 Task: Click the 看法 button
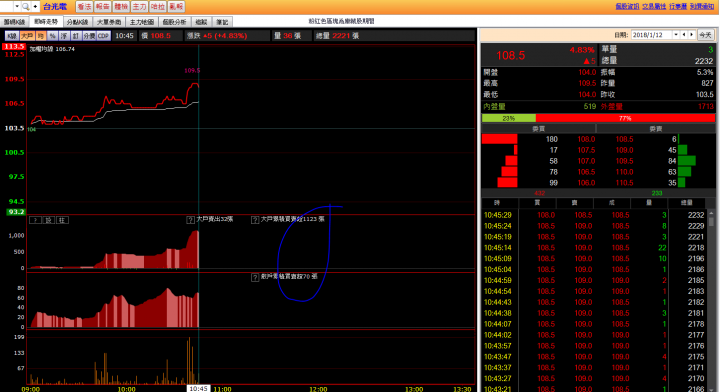pos(84,6)
